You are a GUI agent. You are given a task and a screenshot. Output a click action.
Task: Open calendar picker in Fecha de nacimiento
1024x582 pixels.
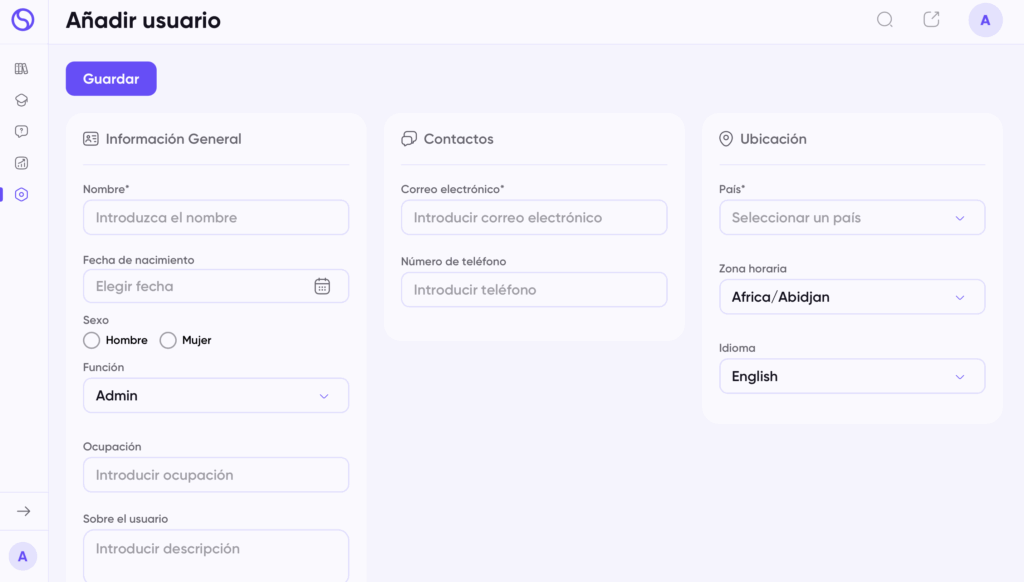[x=322, y=286]
